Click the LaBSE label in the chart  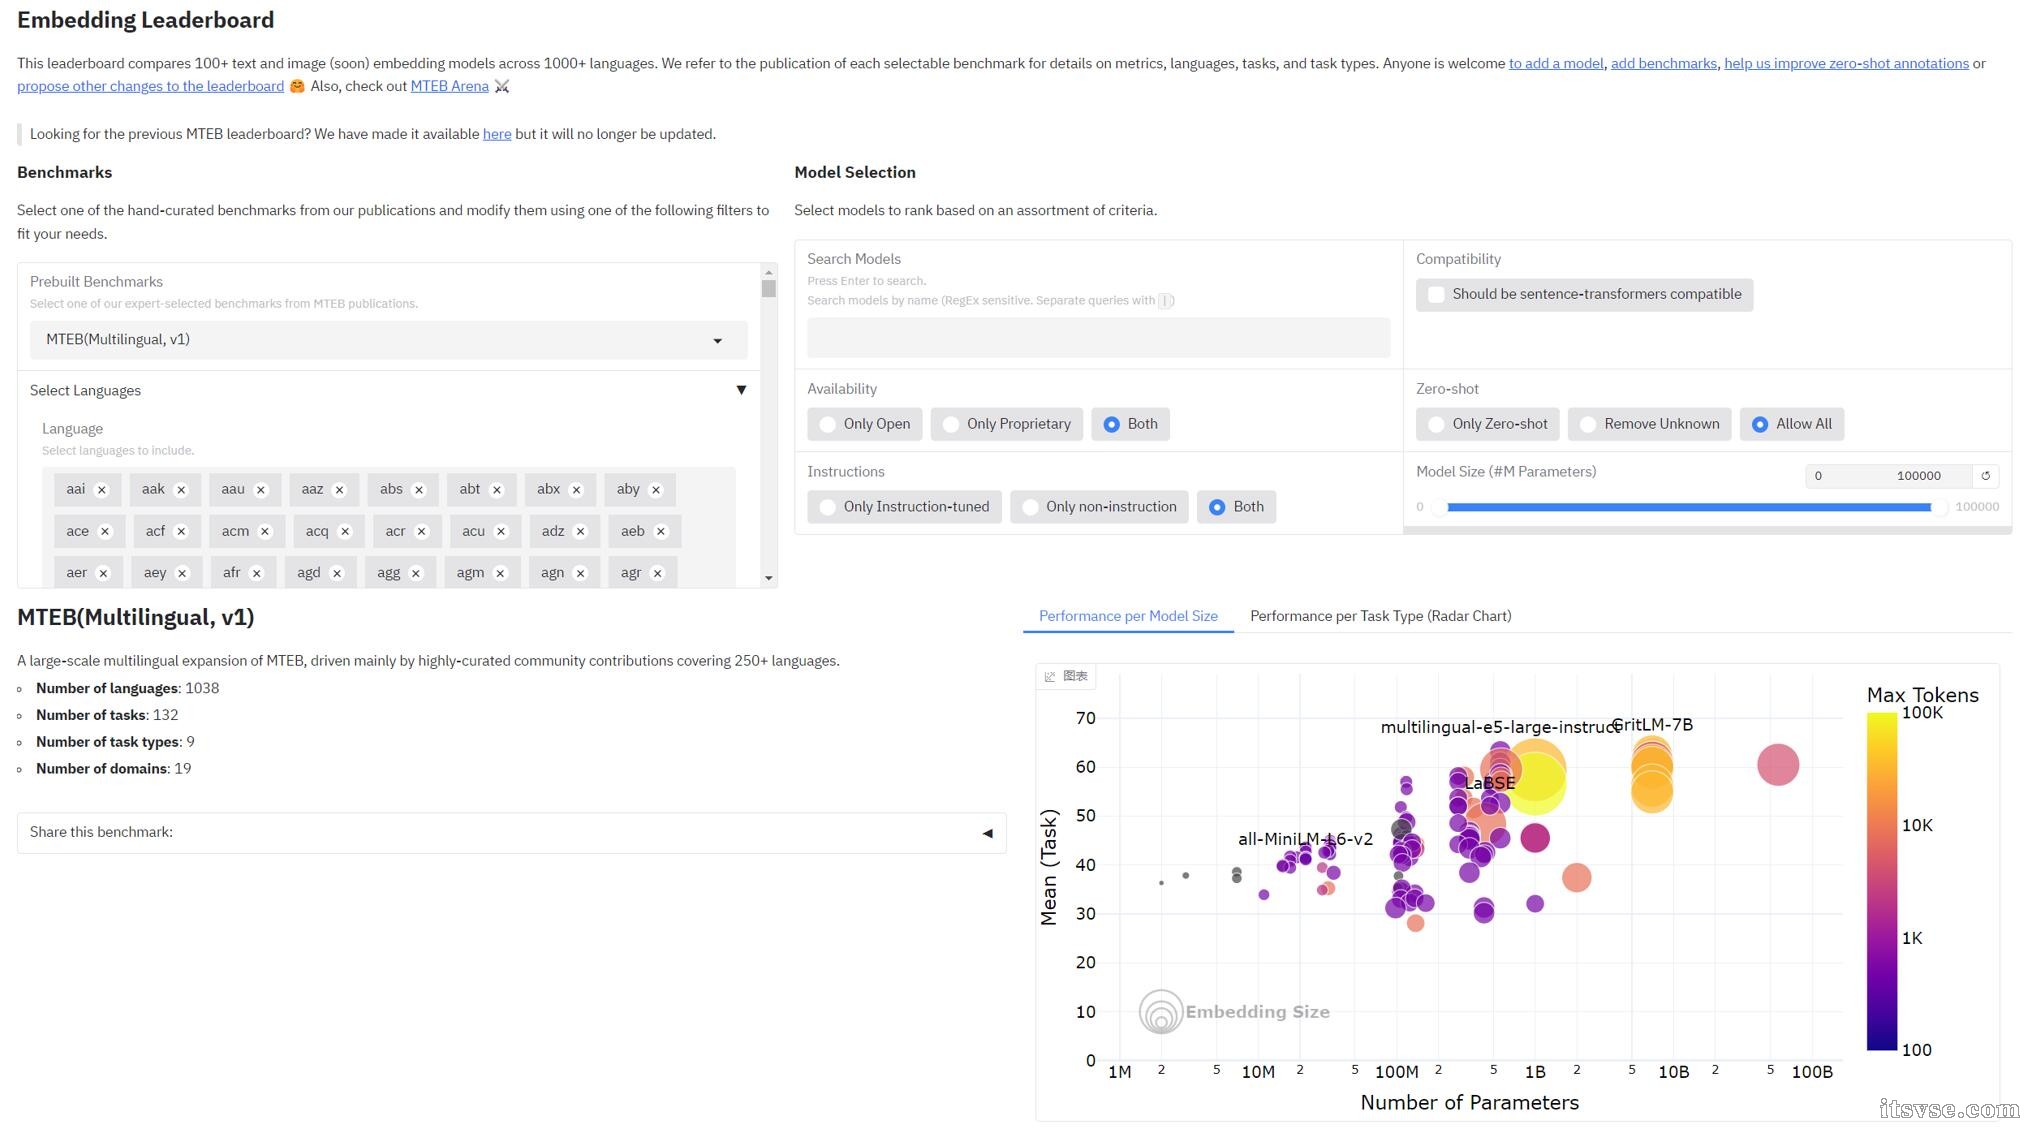click(1489, 784)
